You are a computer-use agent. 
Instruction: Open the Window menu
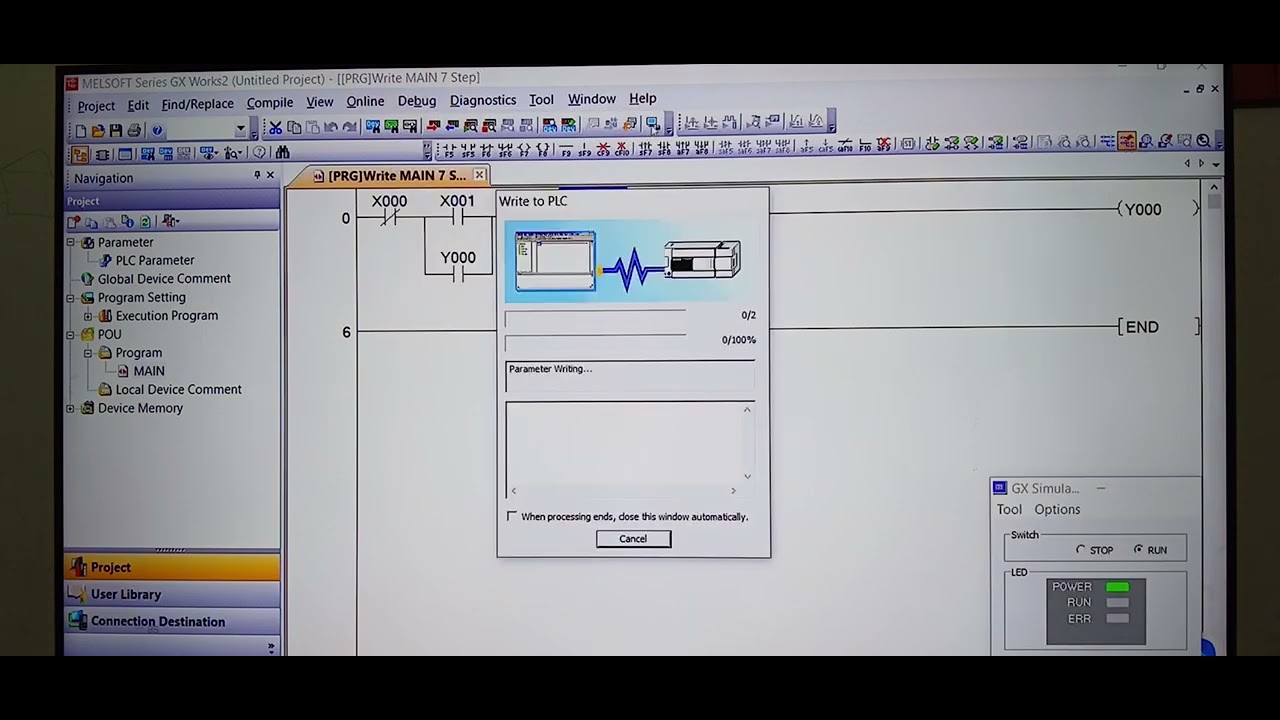592,99
